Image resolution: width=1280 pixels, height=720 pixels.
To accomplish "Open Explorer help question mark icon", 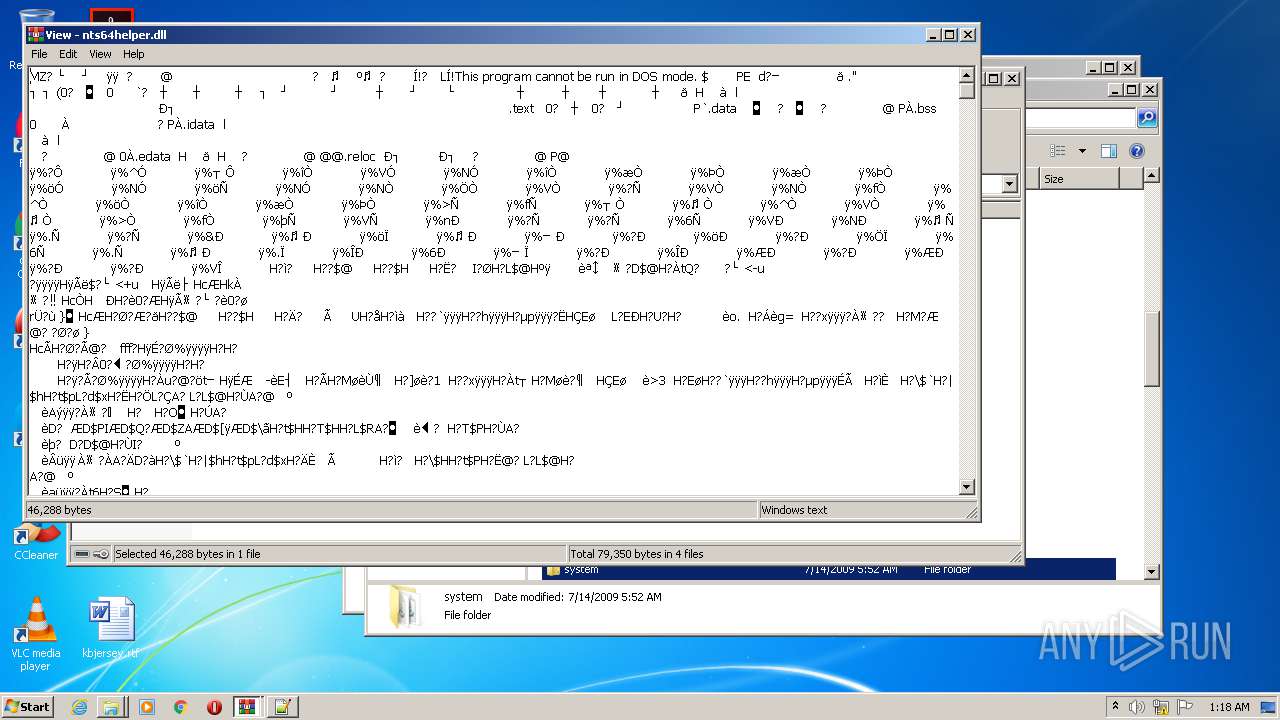I will pos(1137,151).
